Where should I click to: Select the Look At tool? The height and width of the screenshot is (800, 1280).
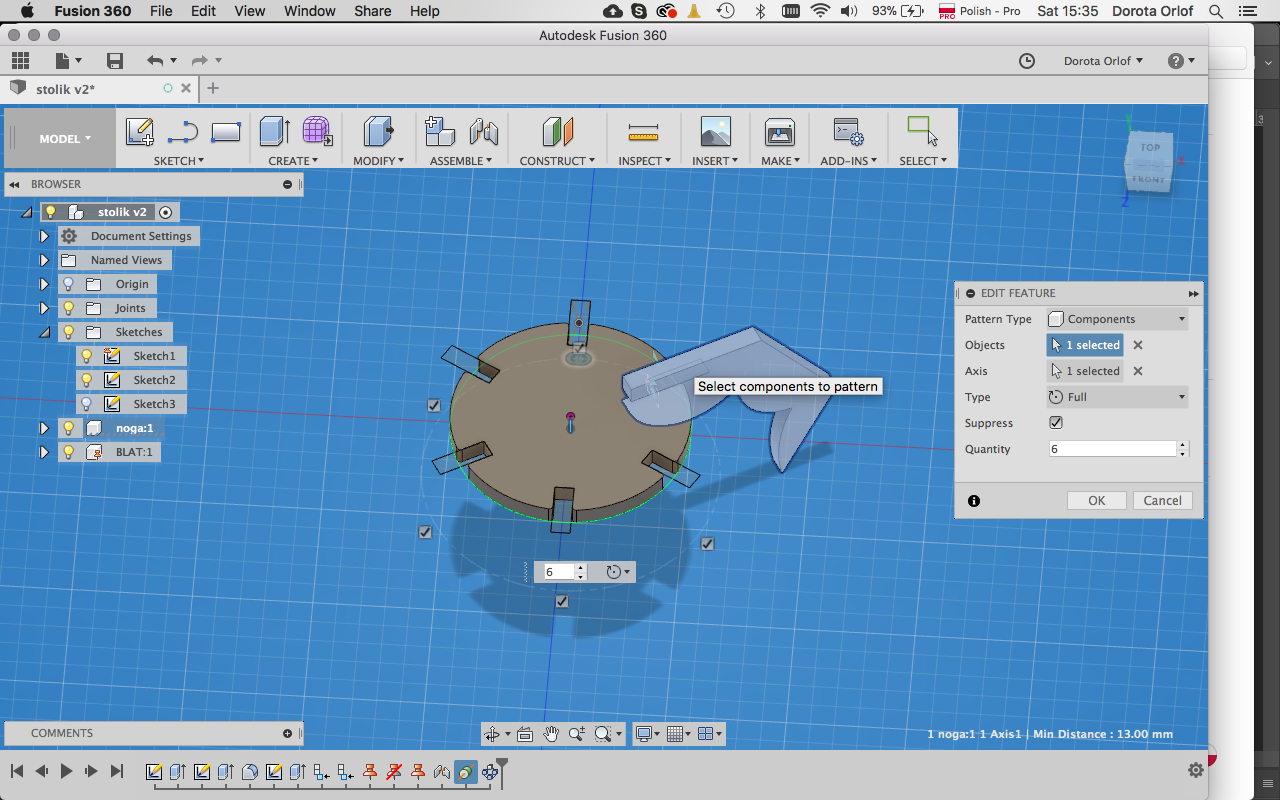click(524, 733)
